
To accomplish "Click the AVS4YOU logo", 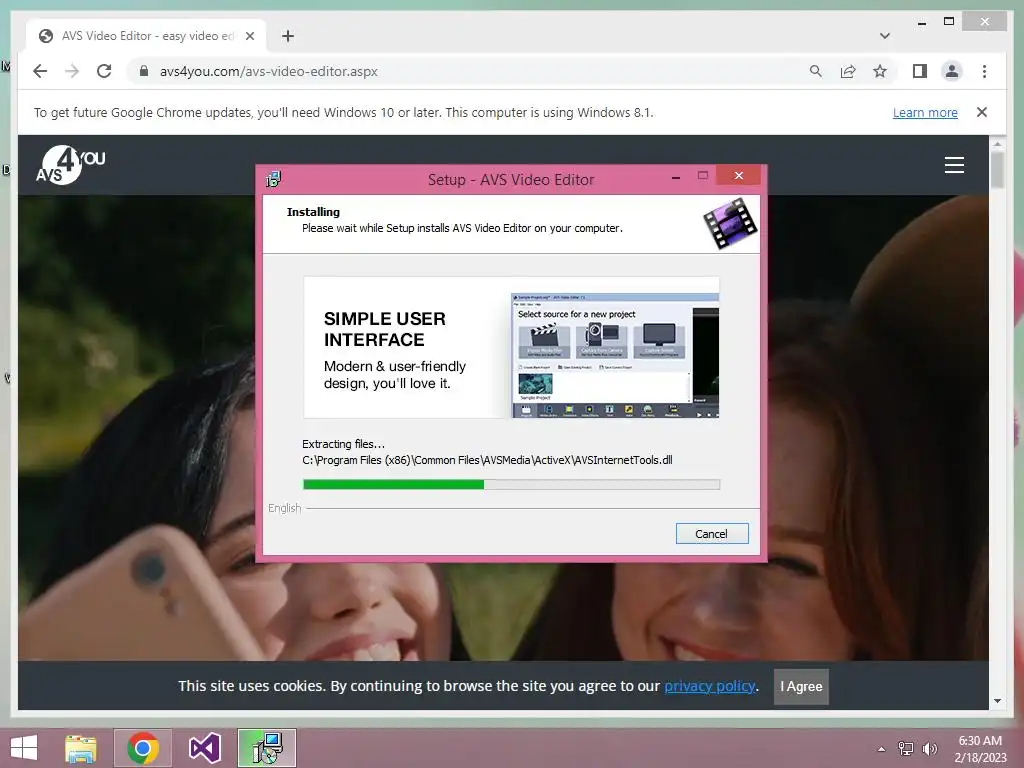I will tap(71, 165).
